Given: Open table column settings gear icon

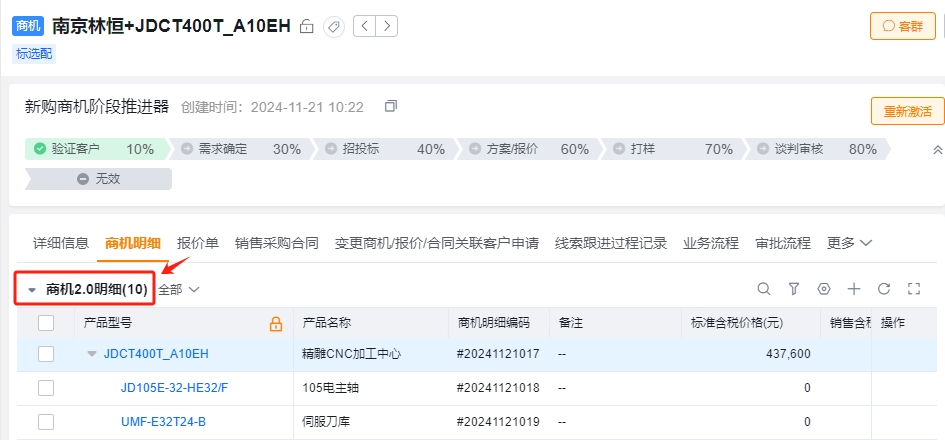Looking at the screenshot, I should point(824,289).
